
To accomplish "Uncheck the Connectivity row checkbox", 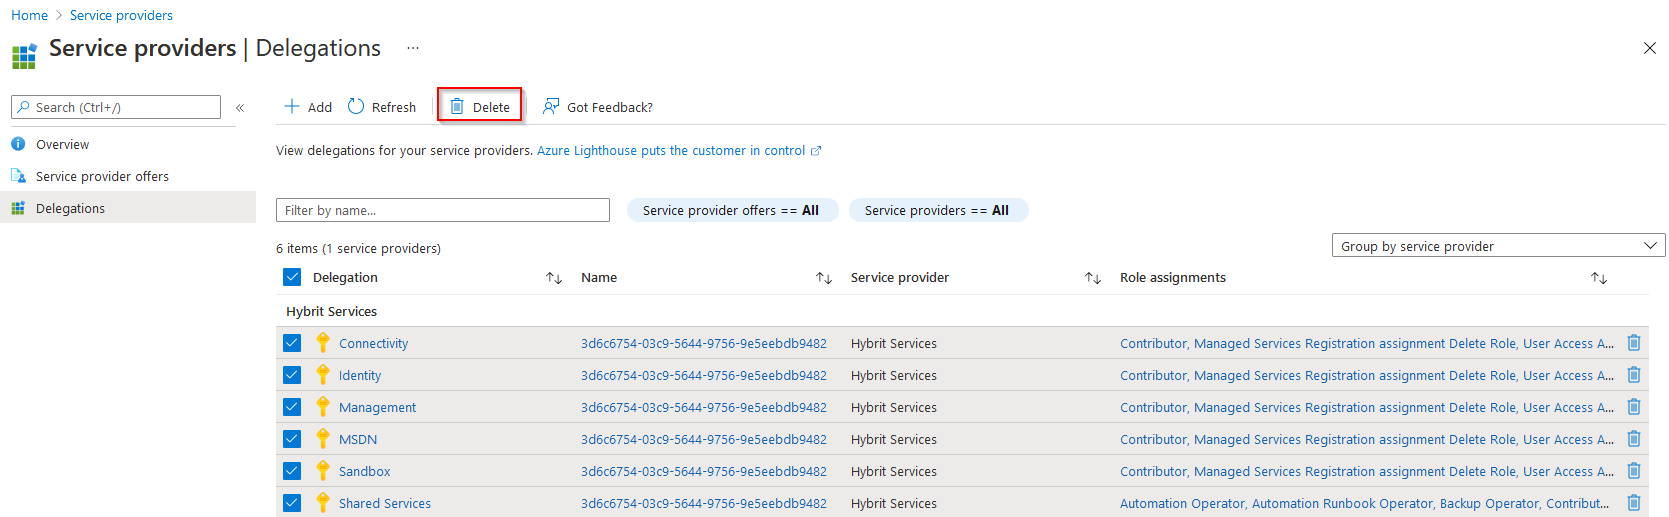I will coord(292,343).
